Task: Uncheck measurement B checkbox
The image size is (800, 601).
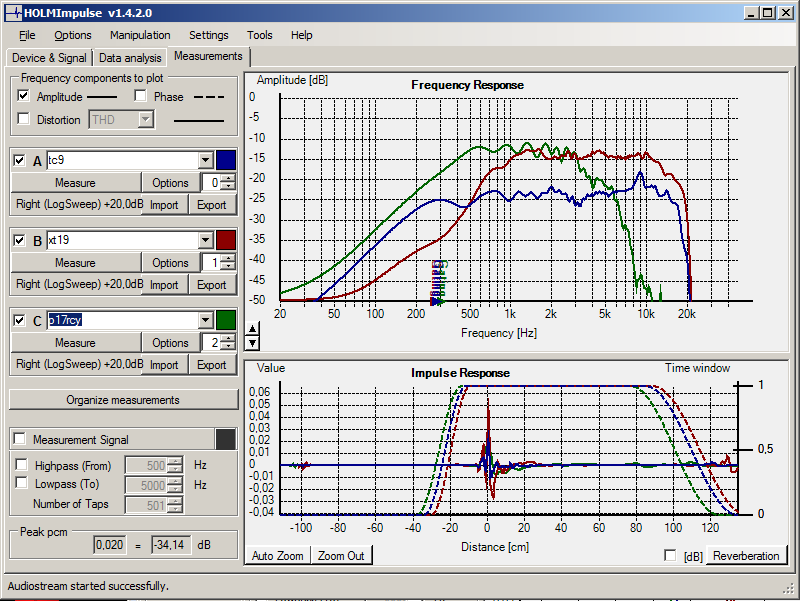Action: pos(19,240)
